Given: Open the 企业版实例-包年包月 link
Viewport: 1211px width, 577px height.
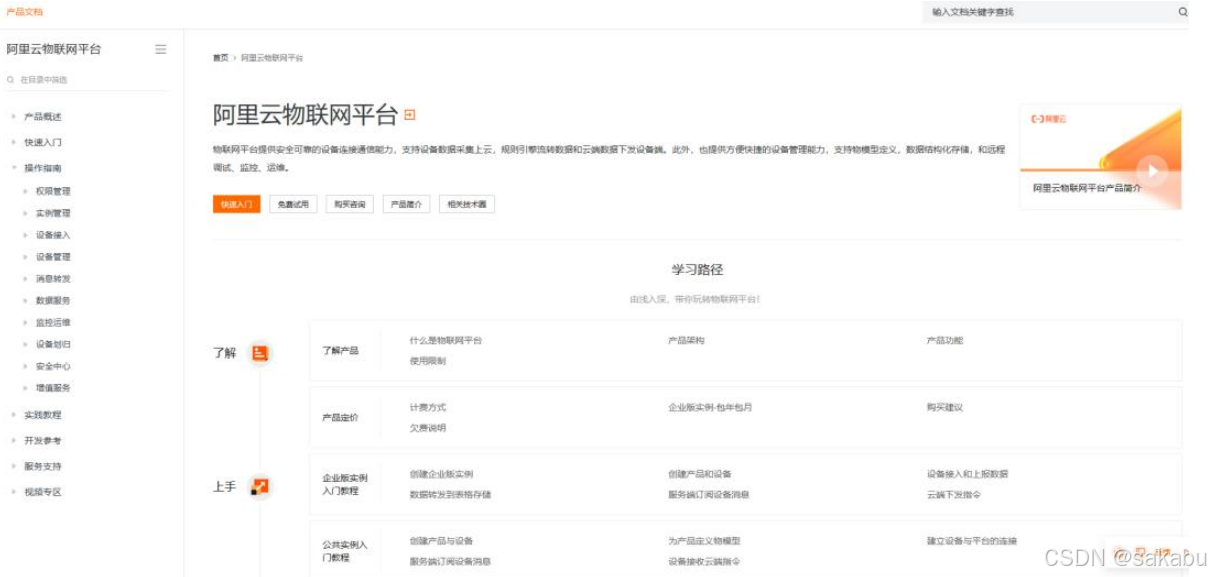Looking at the screenshot, I should click(710, 408).
